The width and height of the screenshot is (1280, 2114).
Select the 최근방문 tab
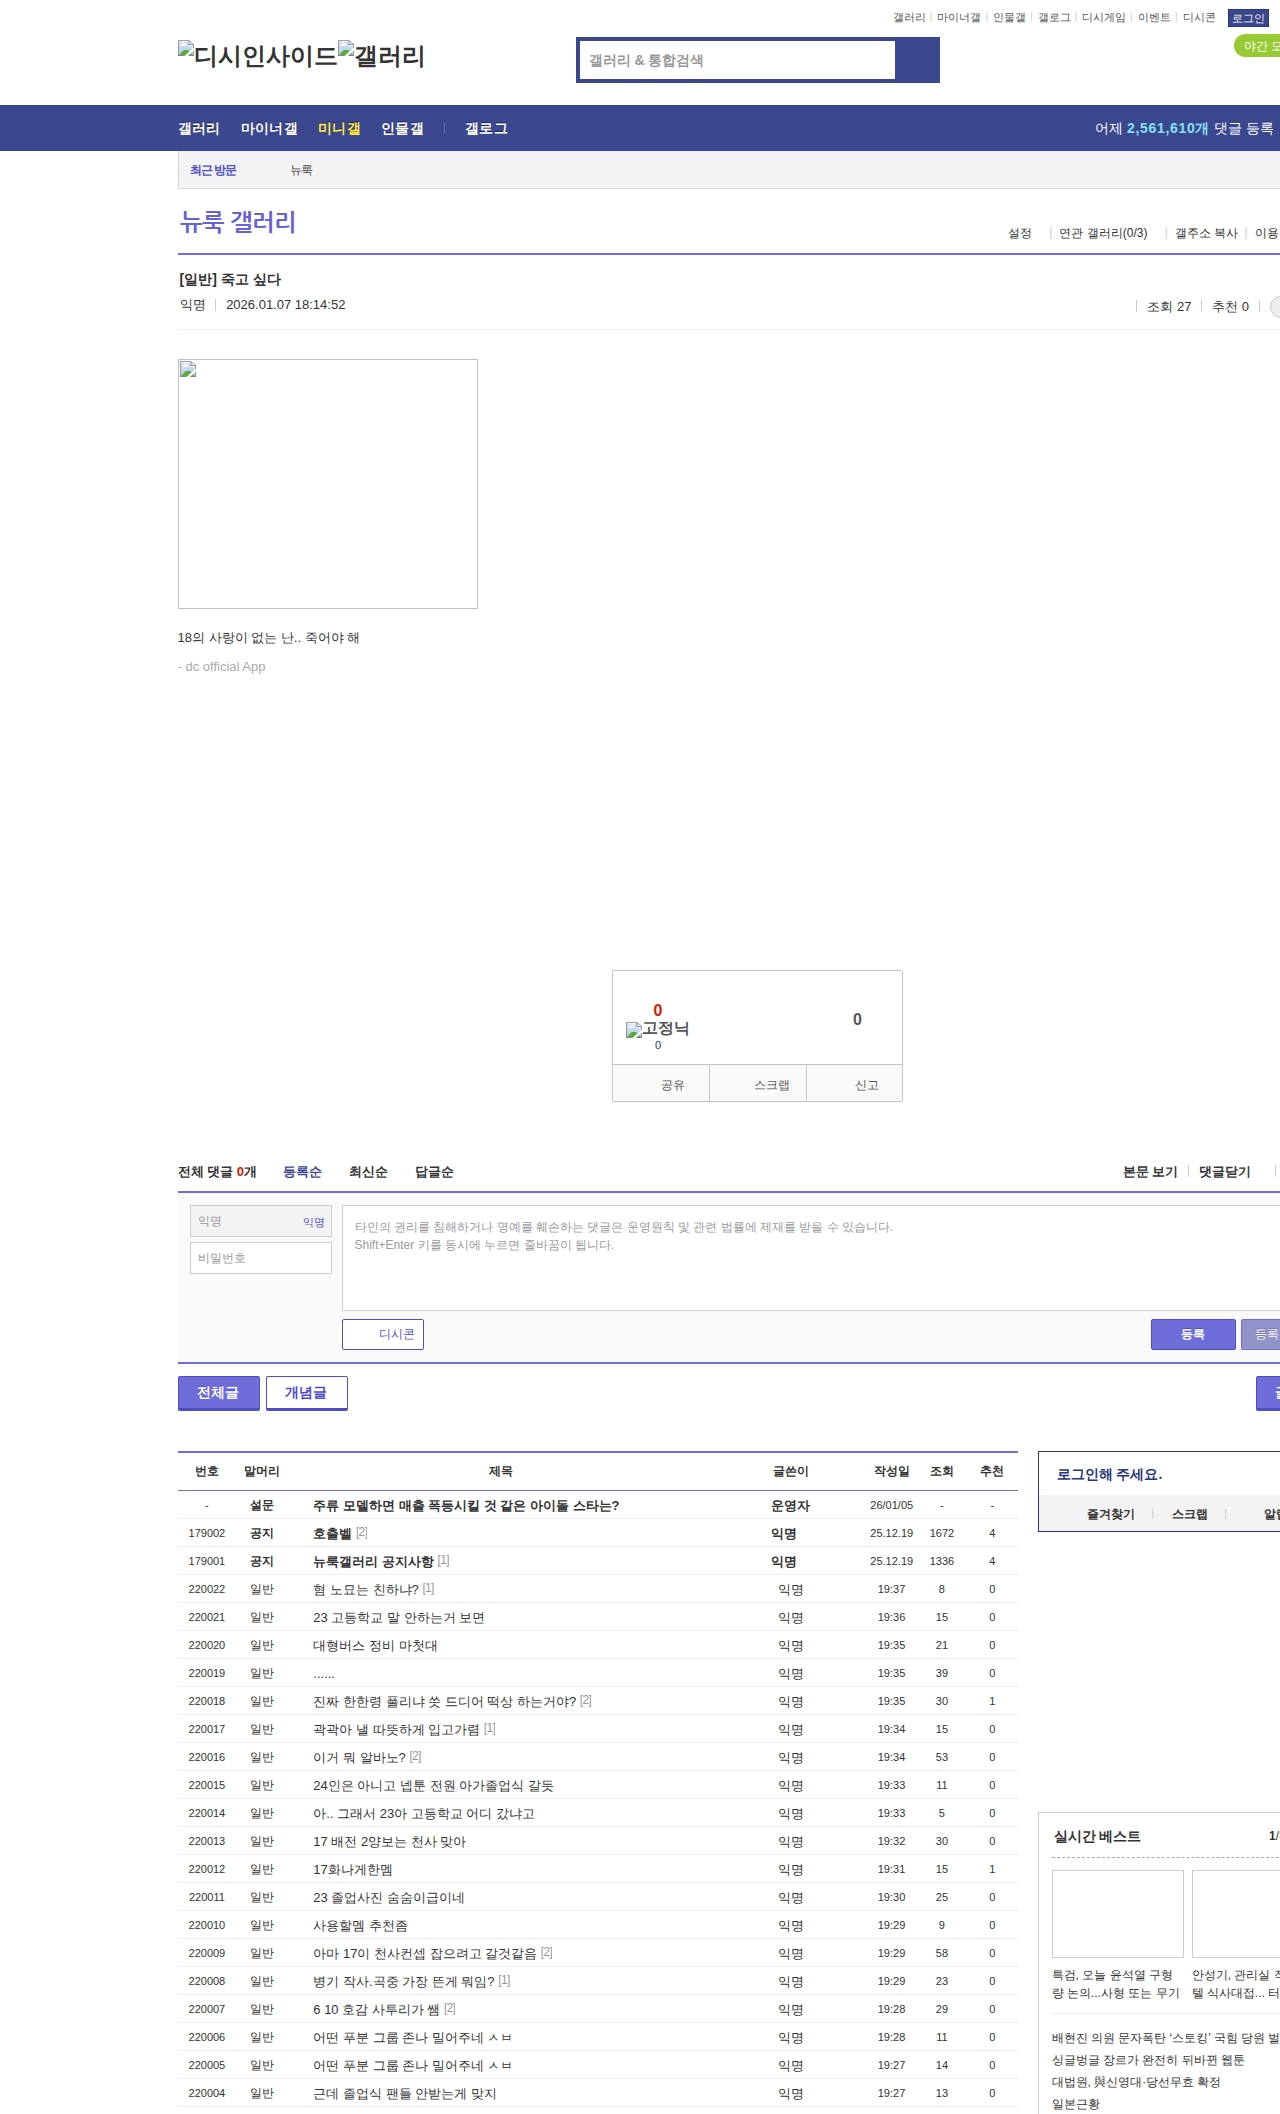[x=213, y=170]
